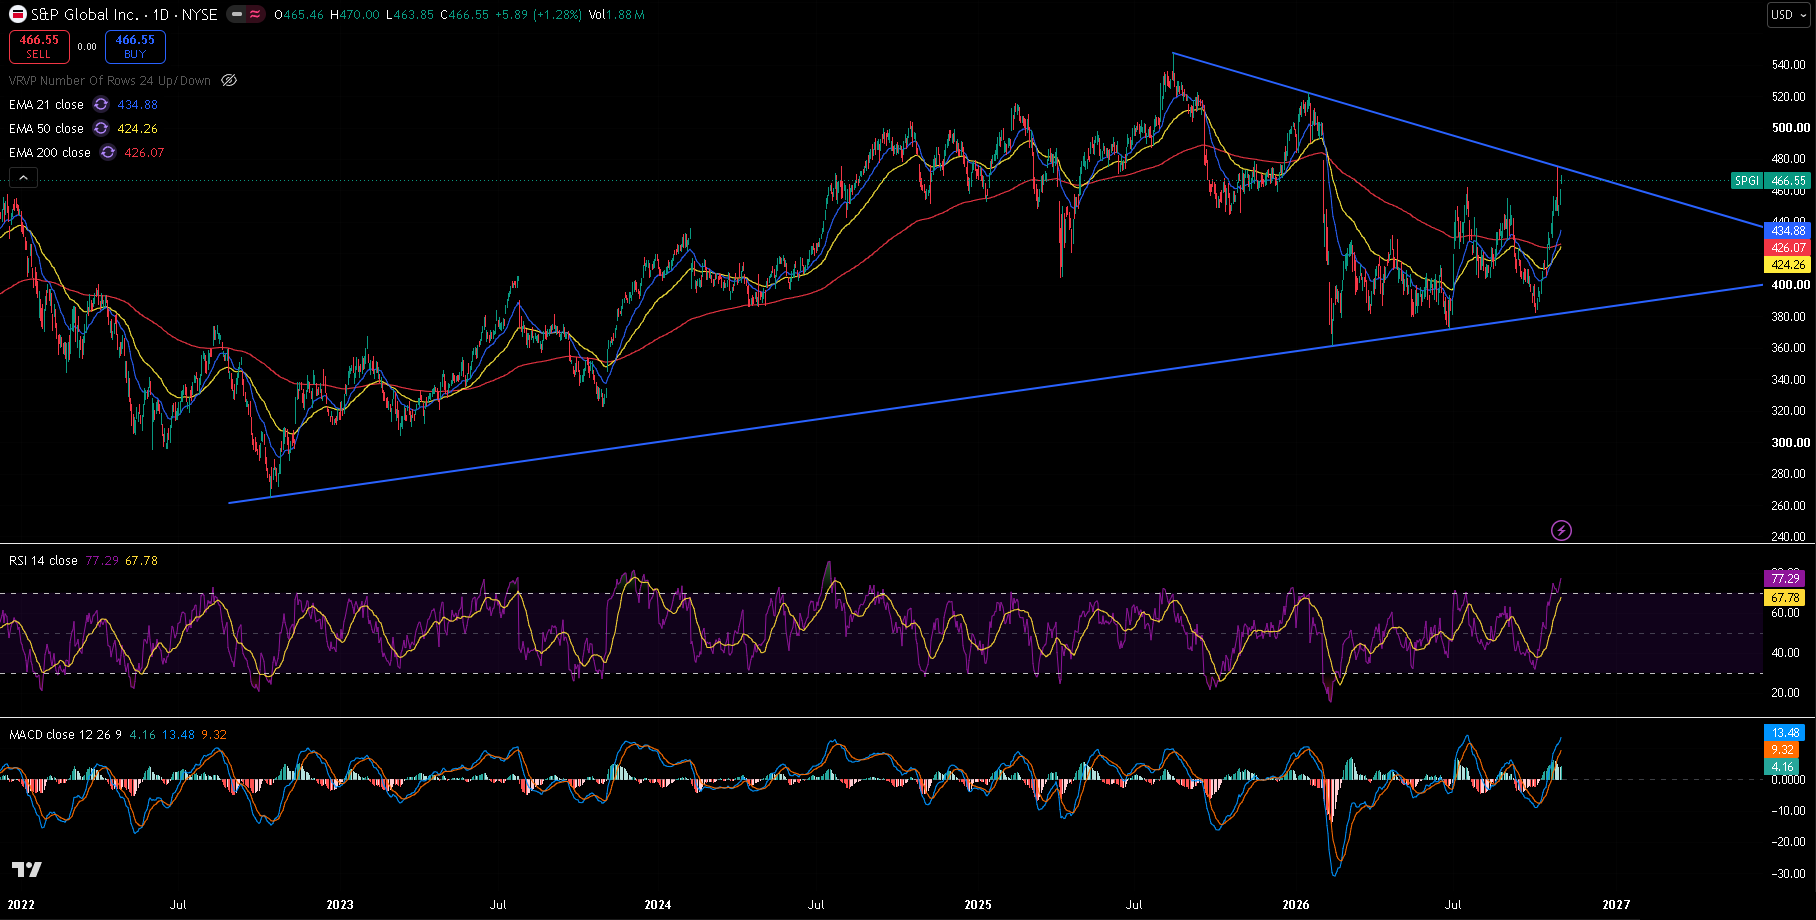
Task: Click the S&P Global symbol logo
Action: pyautogui.click(x=18, y=15)
